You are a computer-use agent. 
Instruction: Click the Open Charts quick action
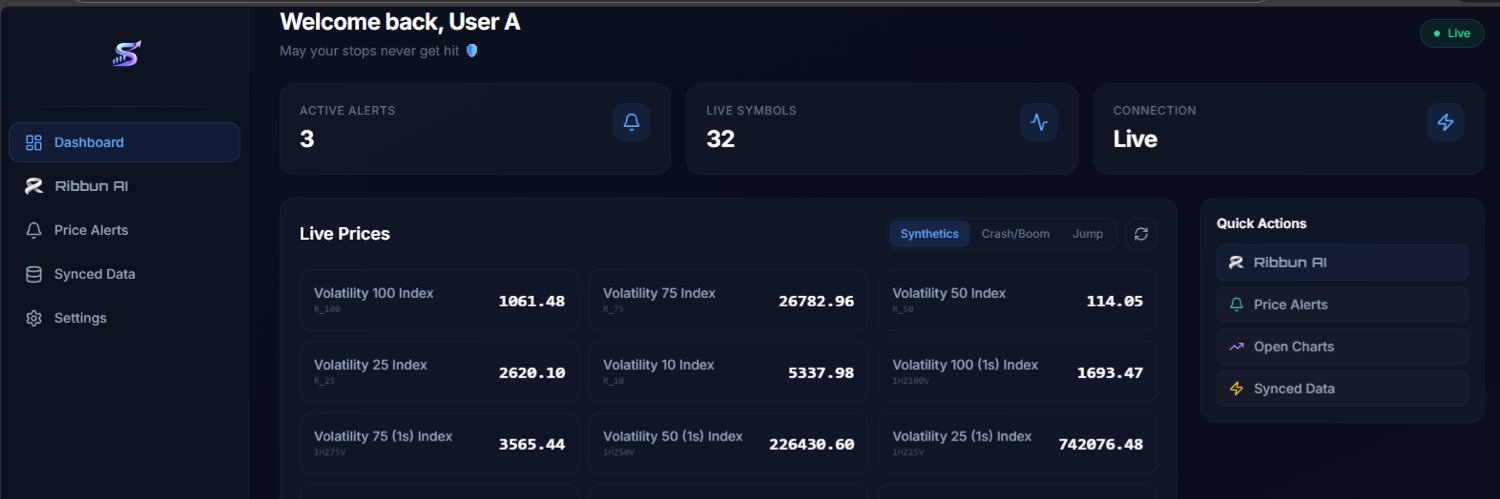point(1342,346)
